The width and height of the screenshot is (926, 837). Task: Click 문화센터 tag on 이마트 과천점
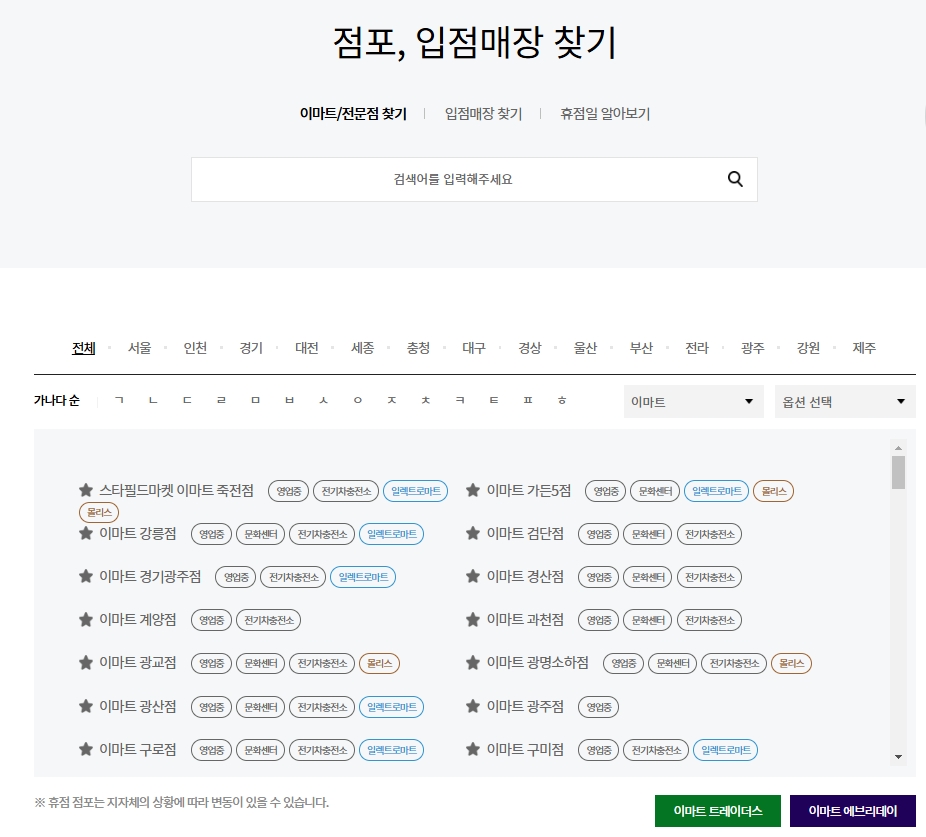648,620
